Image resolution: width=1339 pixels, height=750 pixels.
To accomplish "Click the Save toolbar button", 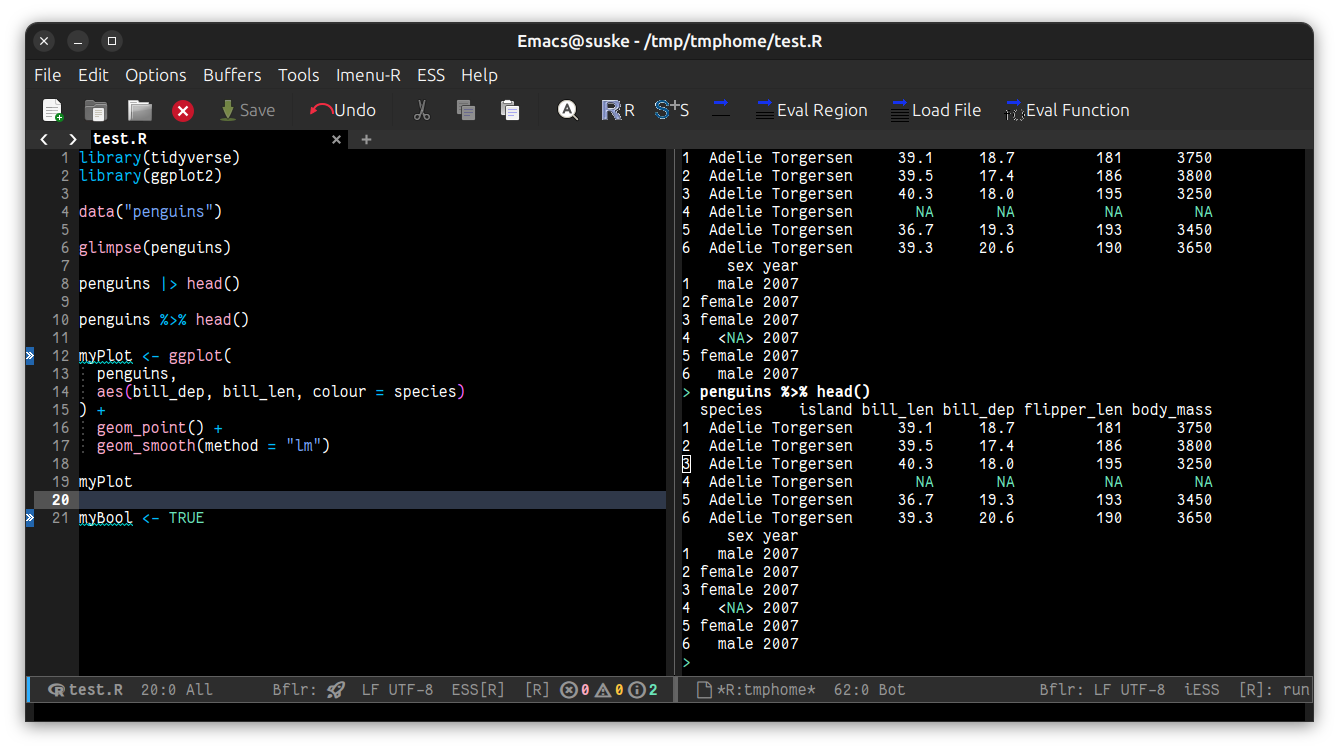I will tap(247, 110).
